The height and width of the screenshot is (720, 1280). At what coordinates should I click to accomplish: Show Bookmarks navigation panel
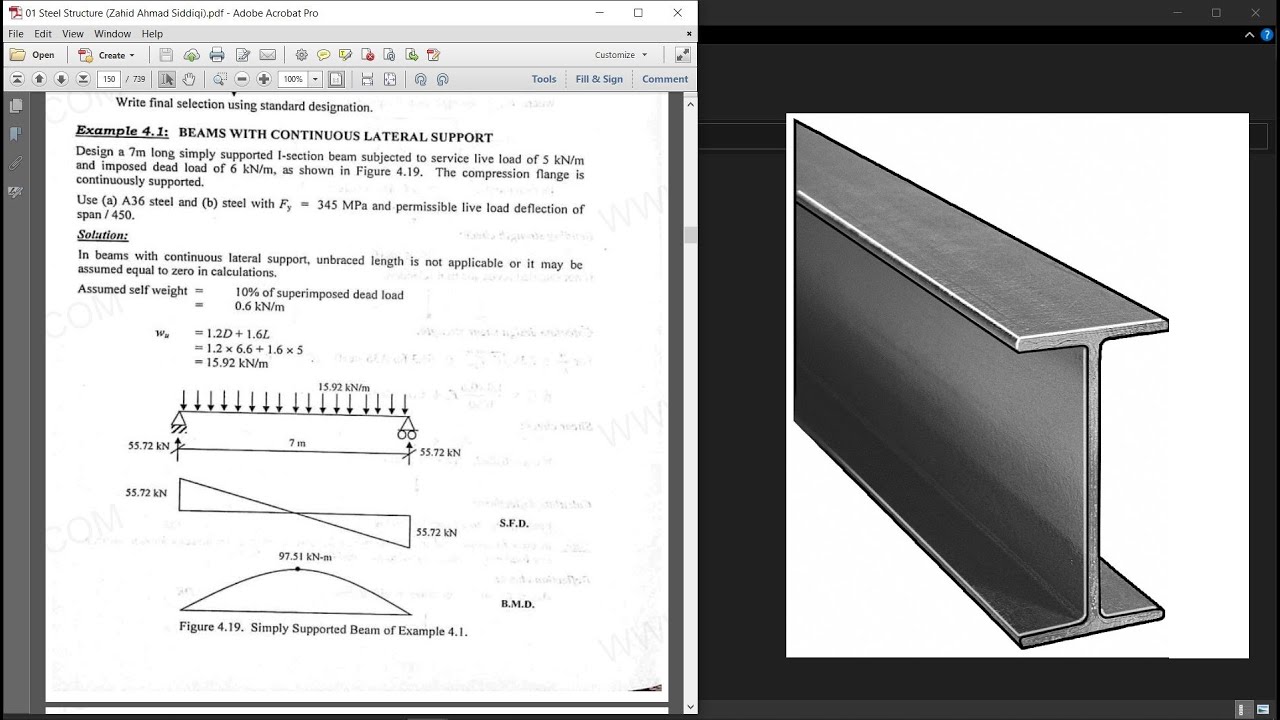tap(15, 134)
